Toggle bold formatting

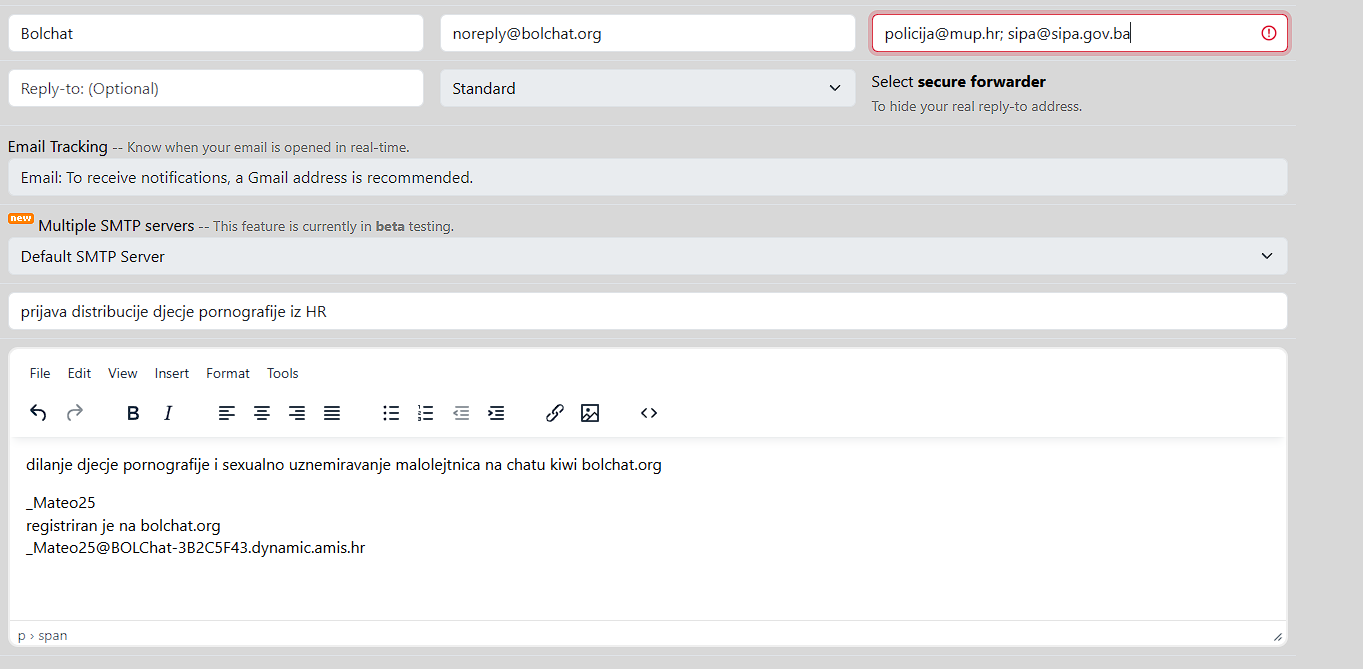pos(133,413)
